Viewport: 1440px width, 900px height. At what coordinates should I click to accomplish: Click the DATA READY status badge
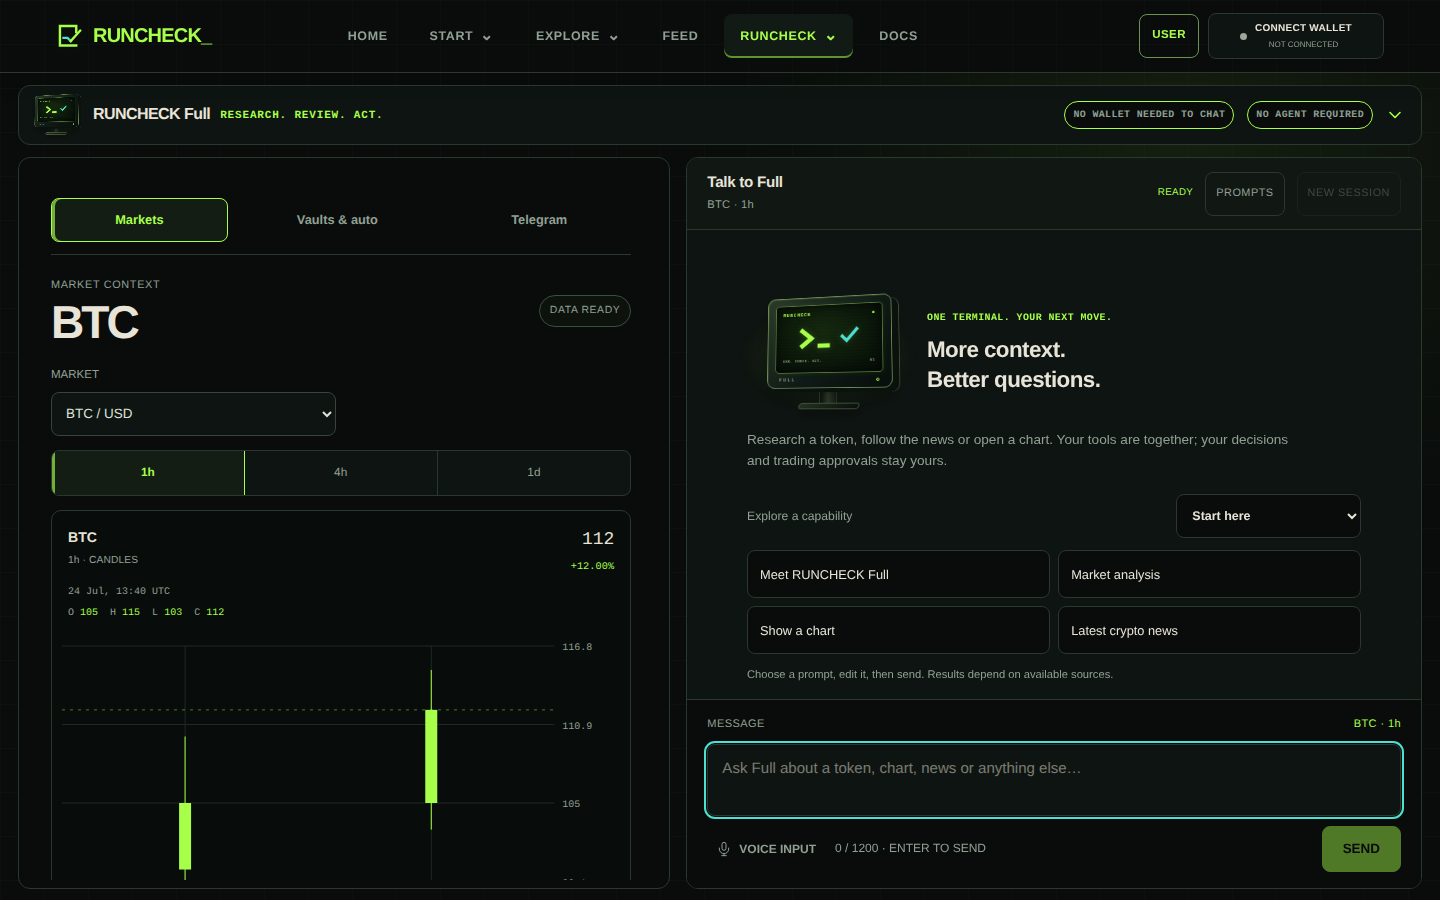click(x=585, y=310)
